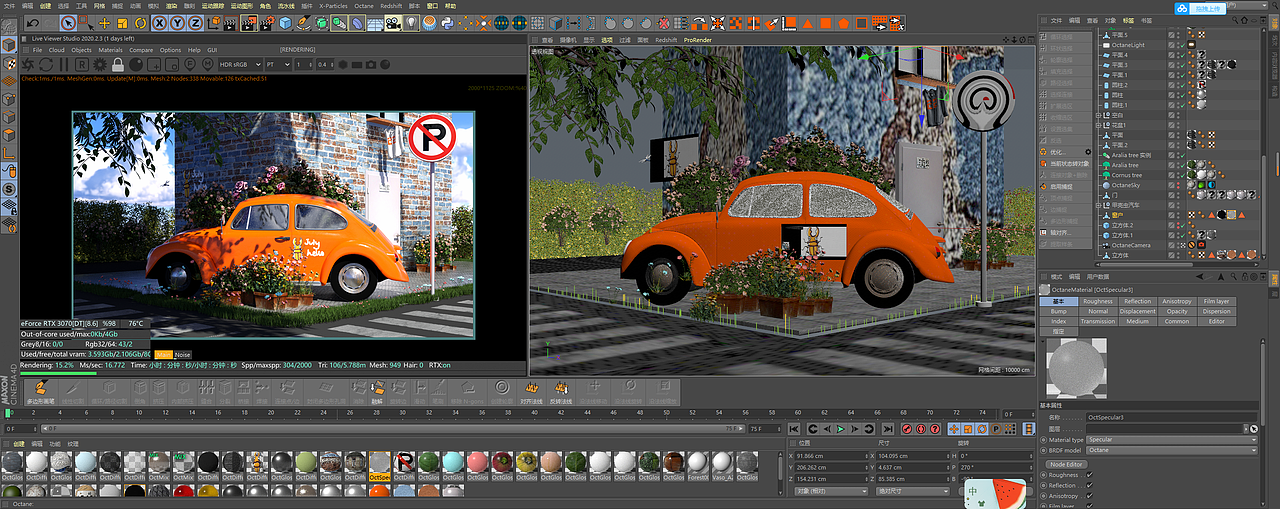This screenshot has width=1280, height=509.
Task: Switch to Reflection material tab
Action: pyautogui.click(x=1138, y=301)
